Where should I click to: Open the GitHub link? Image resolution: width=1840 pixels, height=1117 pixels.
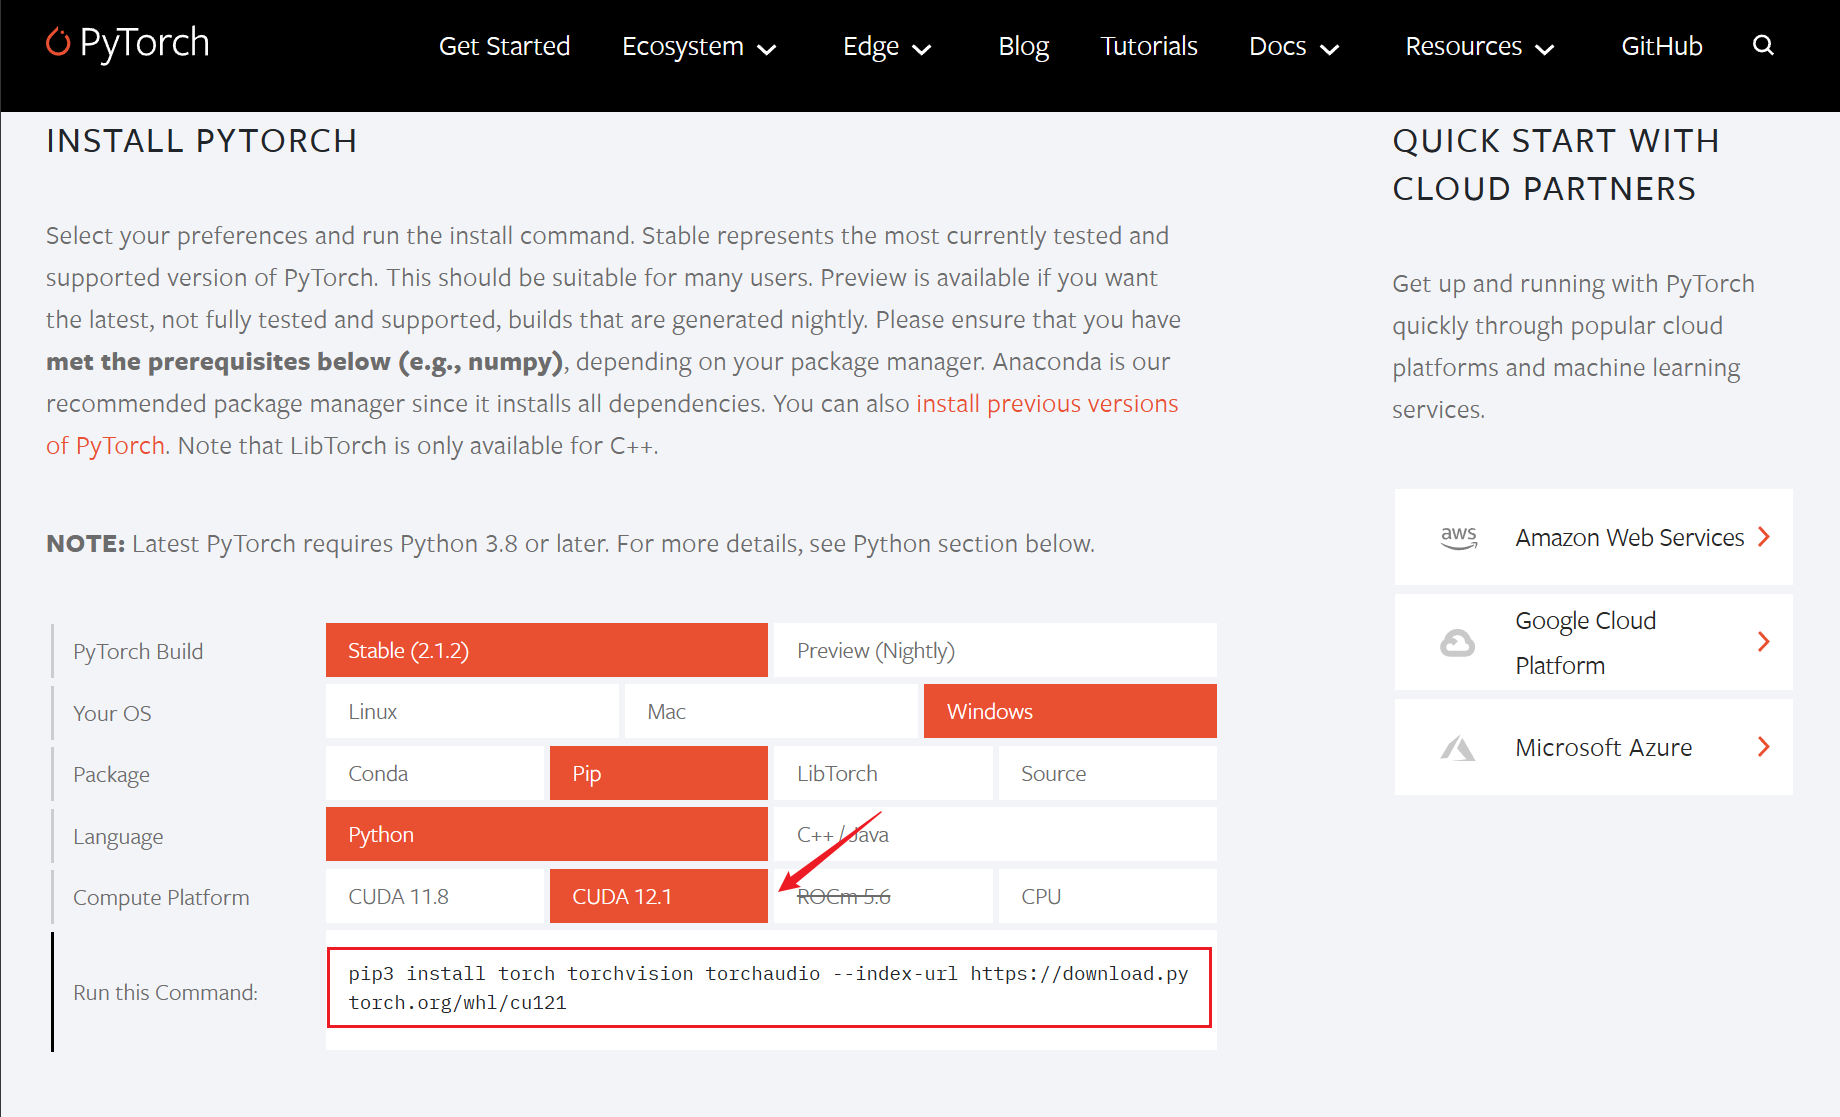click(1661, 47)
